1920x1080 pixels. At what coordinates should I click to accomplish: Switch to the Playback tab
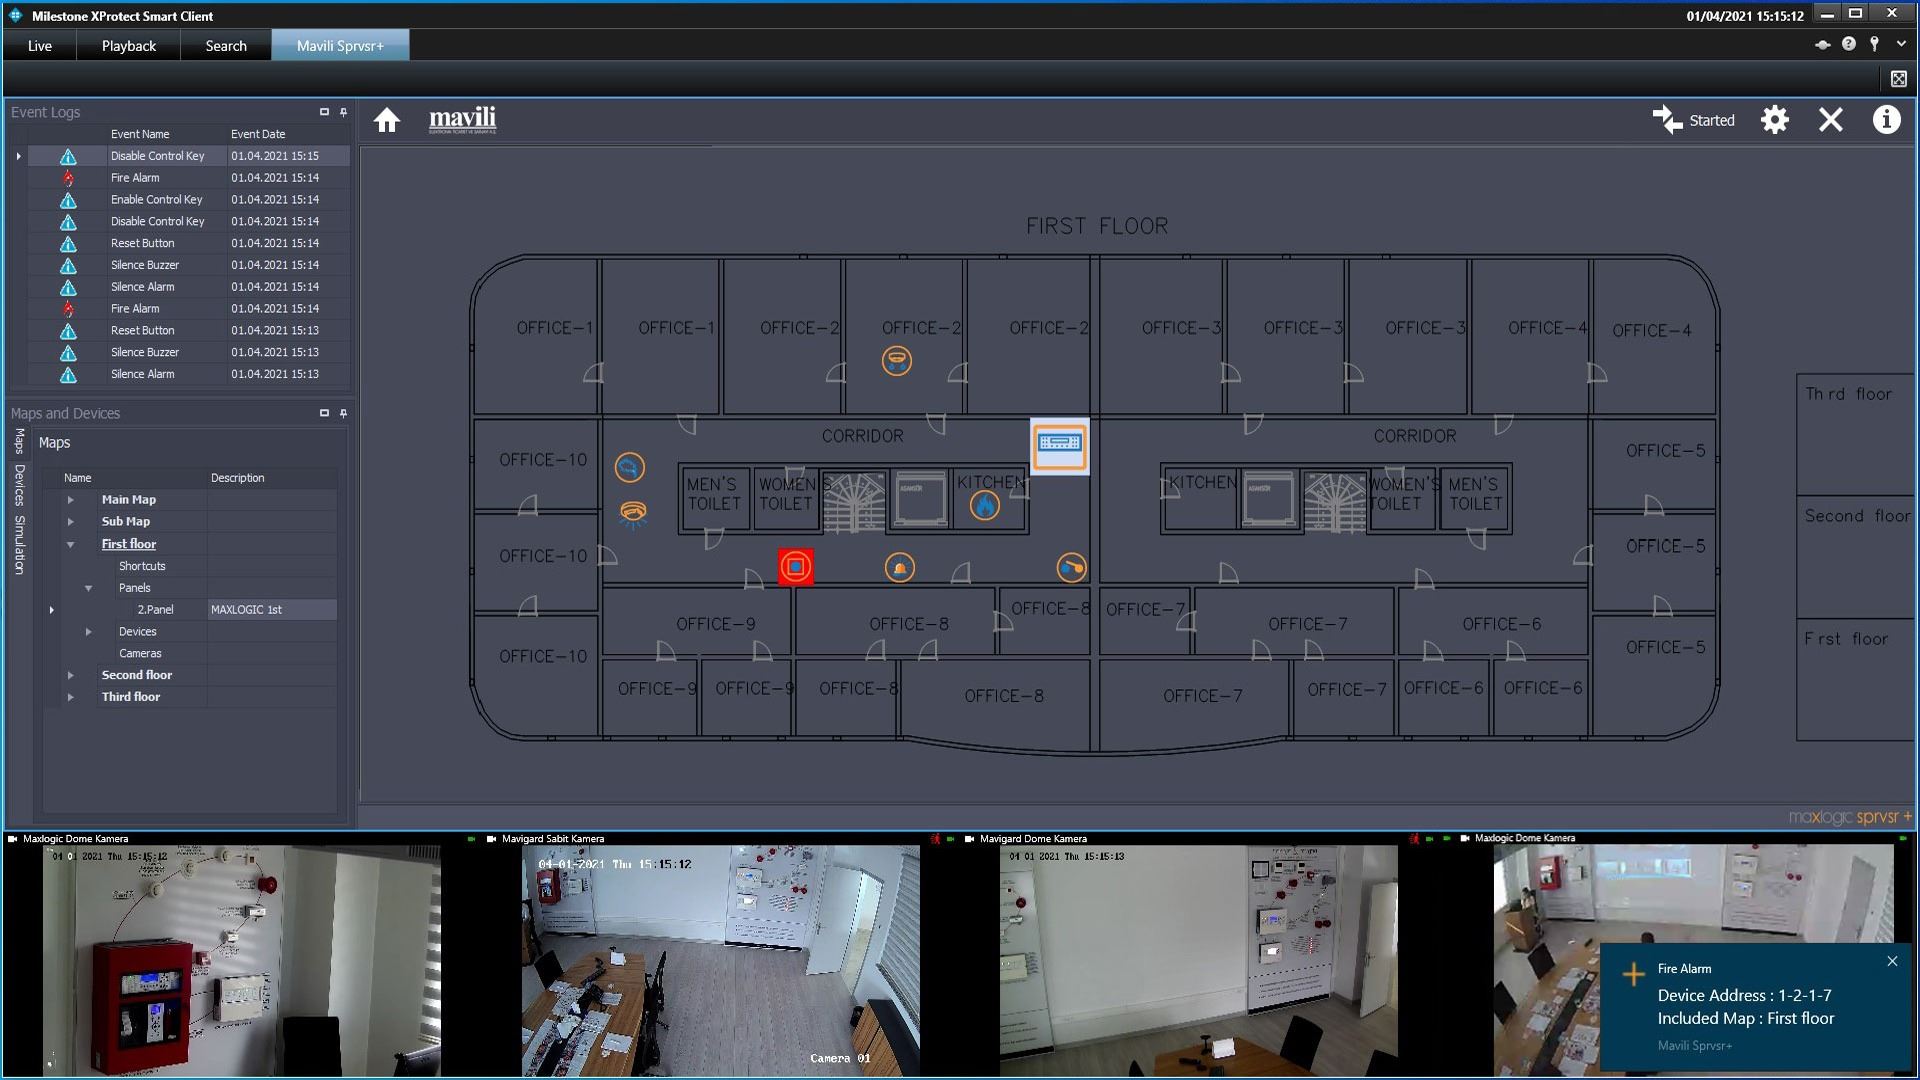(129, 45)
